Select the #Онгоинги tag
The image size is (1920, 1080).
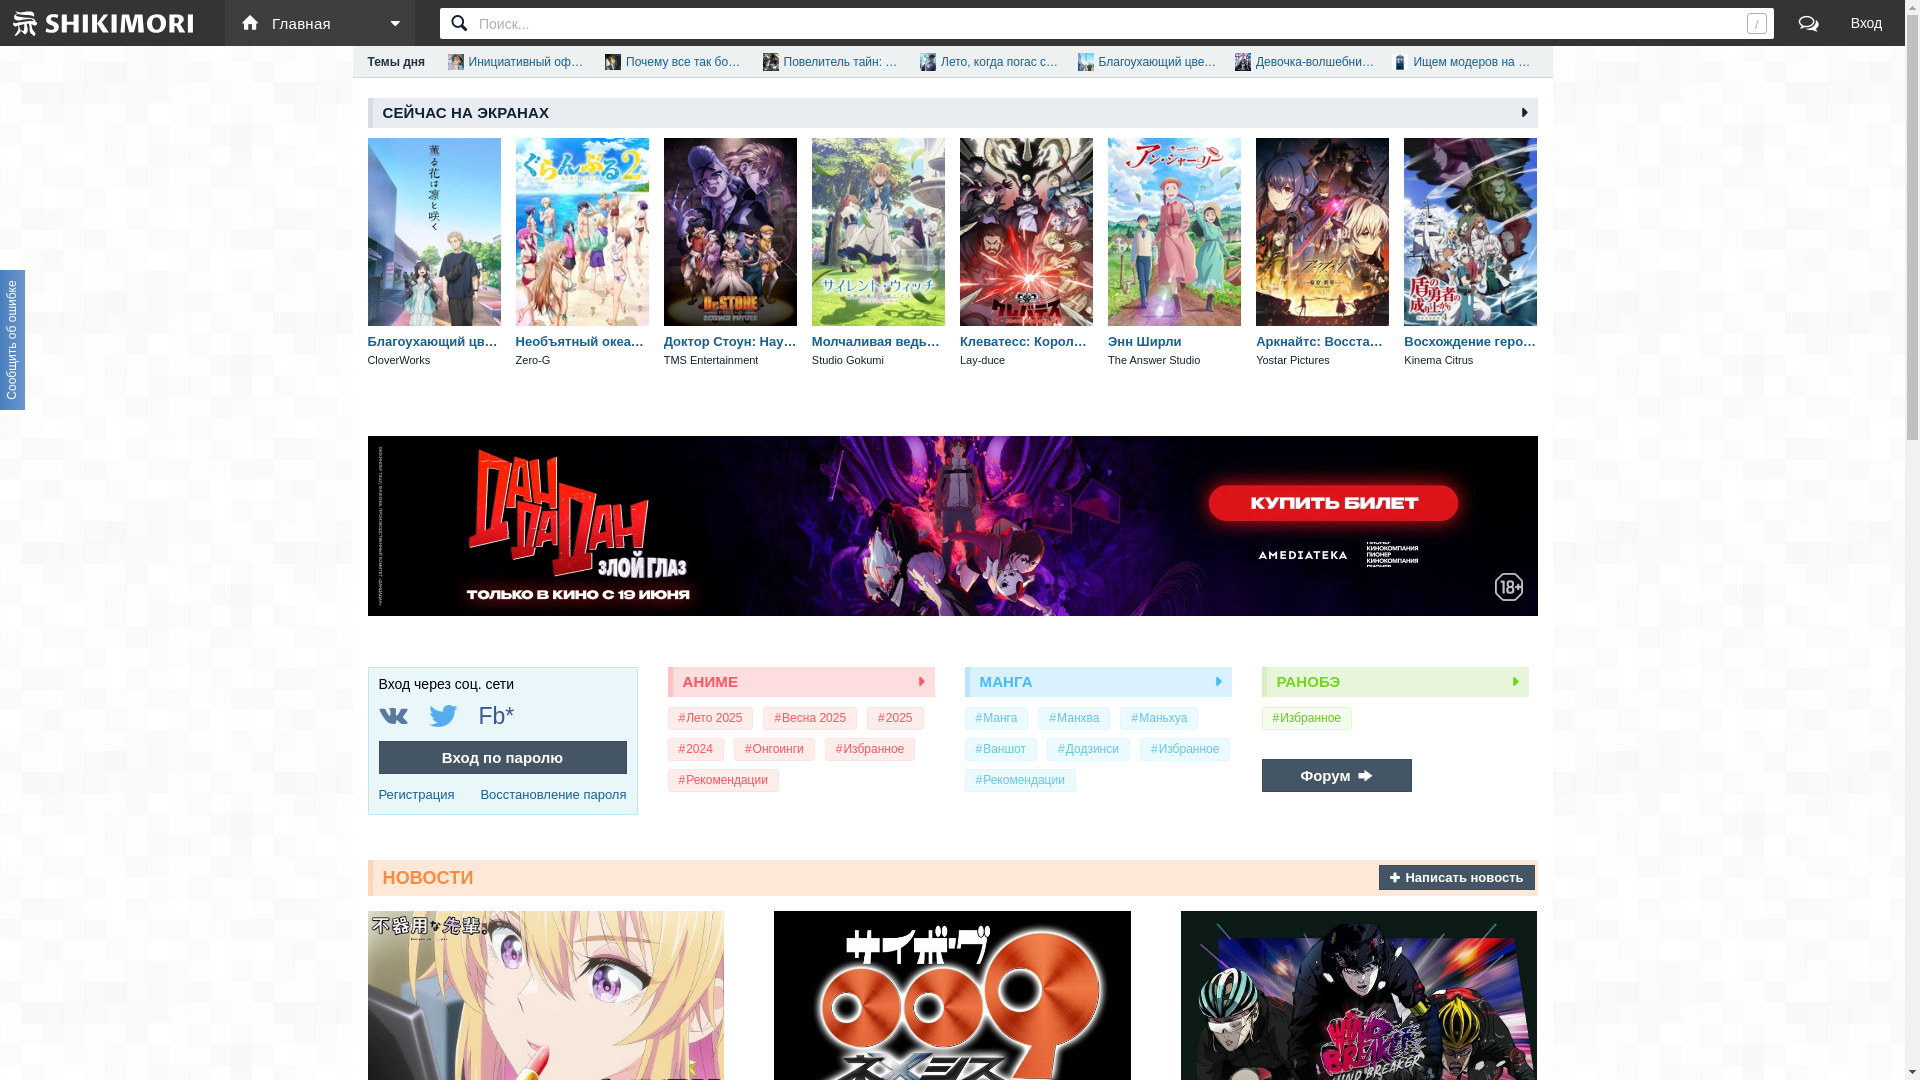[774, 749]
